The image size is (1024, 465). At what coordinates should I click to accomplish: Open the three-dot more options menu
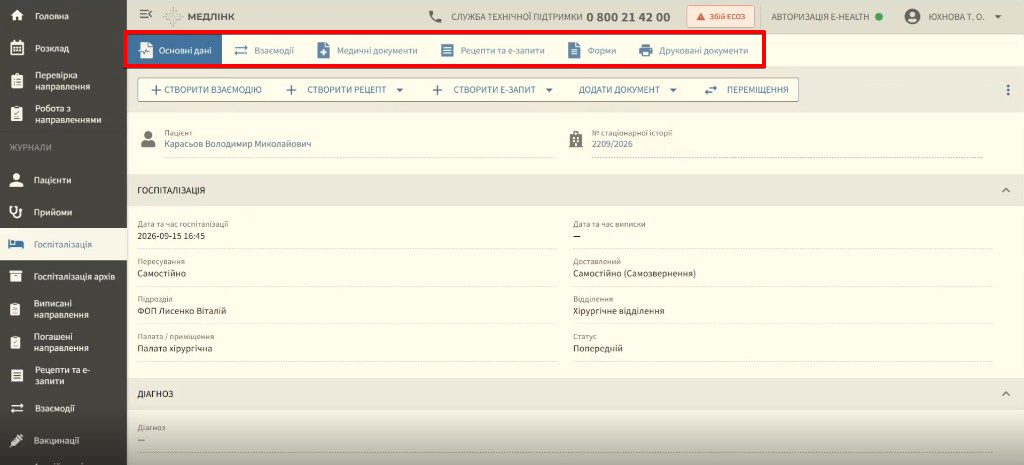1008,90
